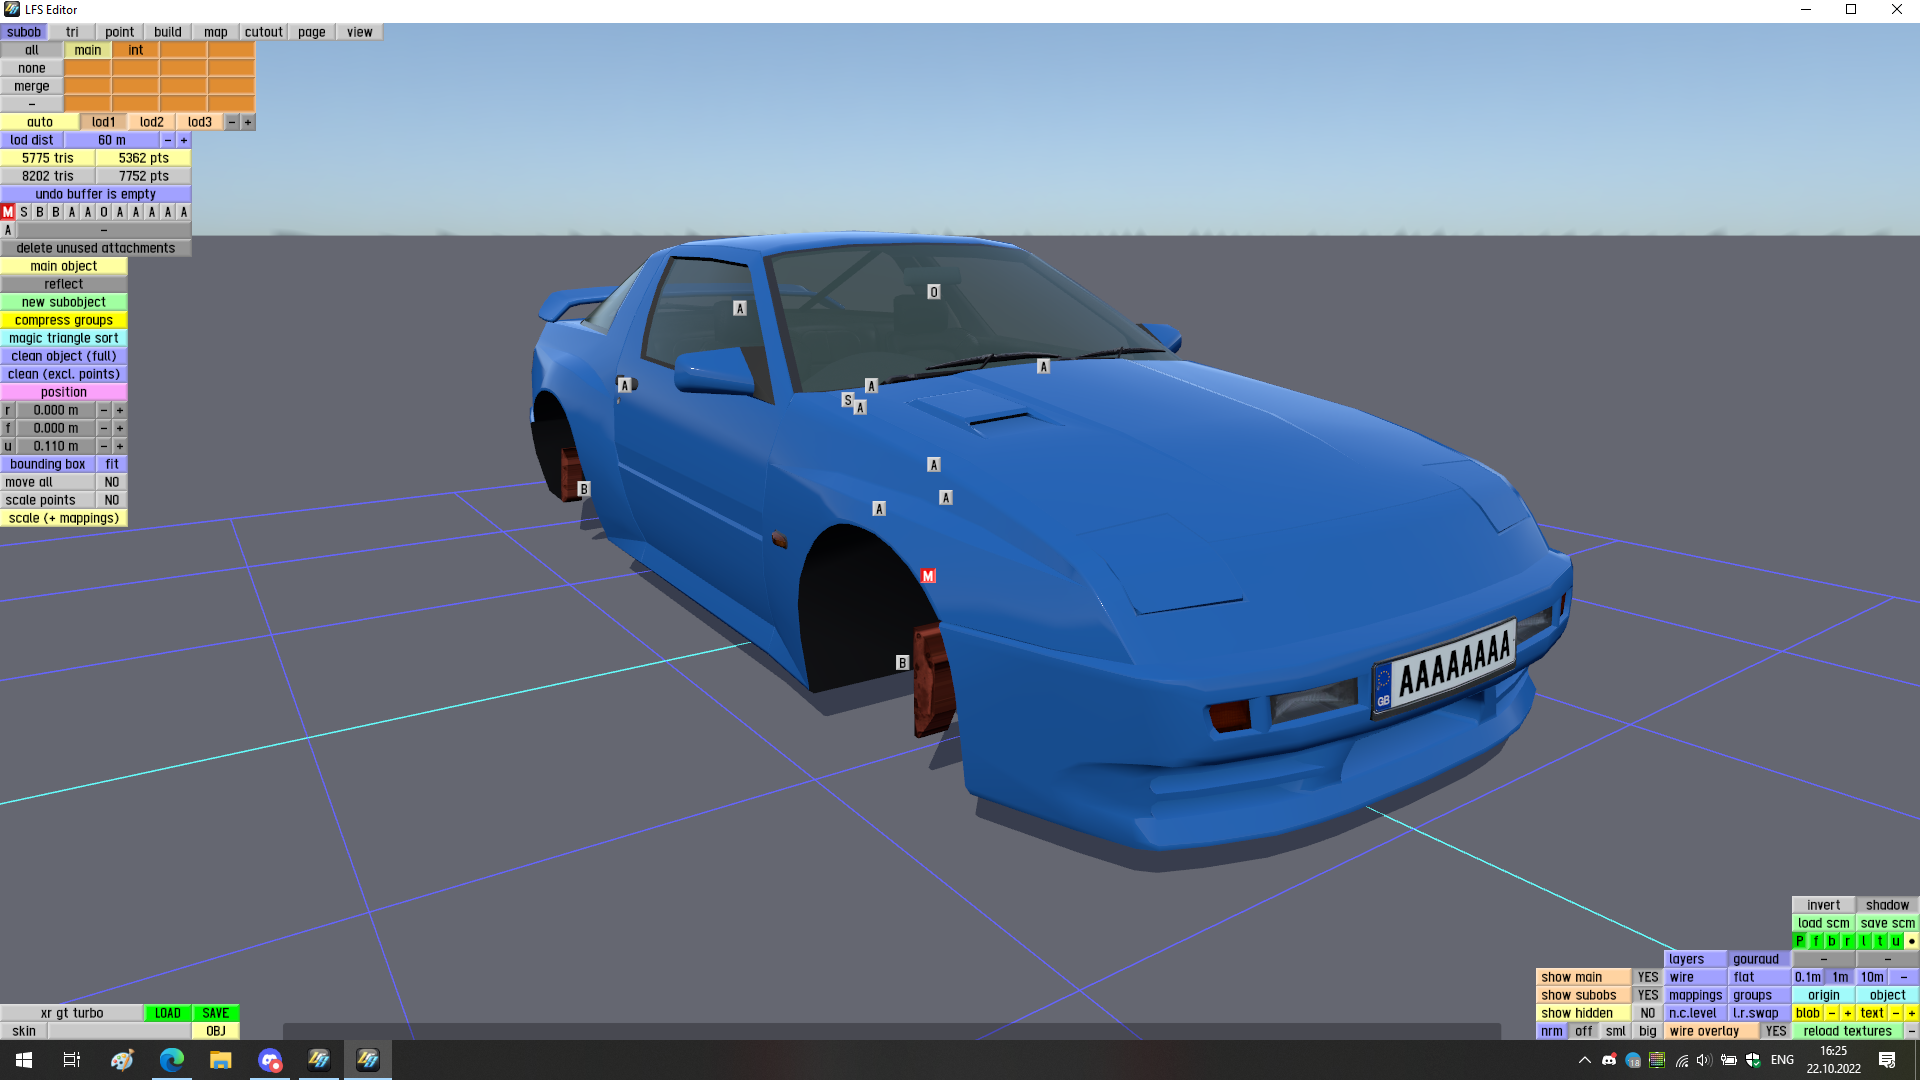Click delete unused attachments button

pyautogui.click(x=95, y=248)
